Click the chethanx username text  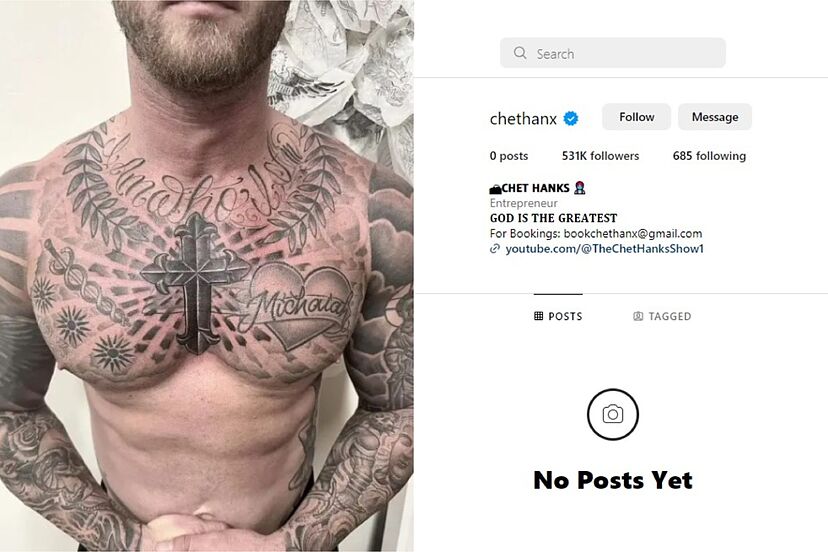click(x=523, y=119)
